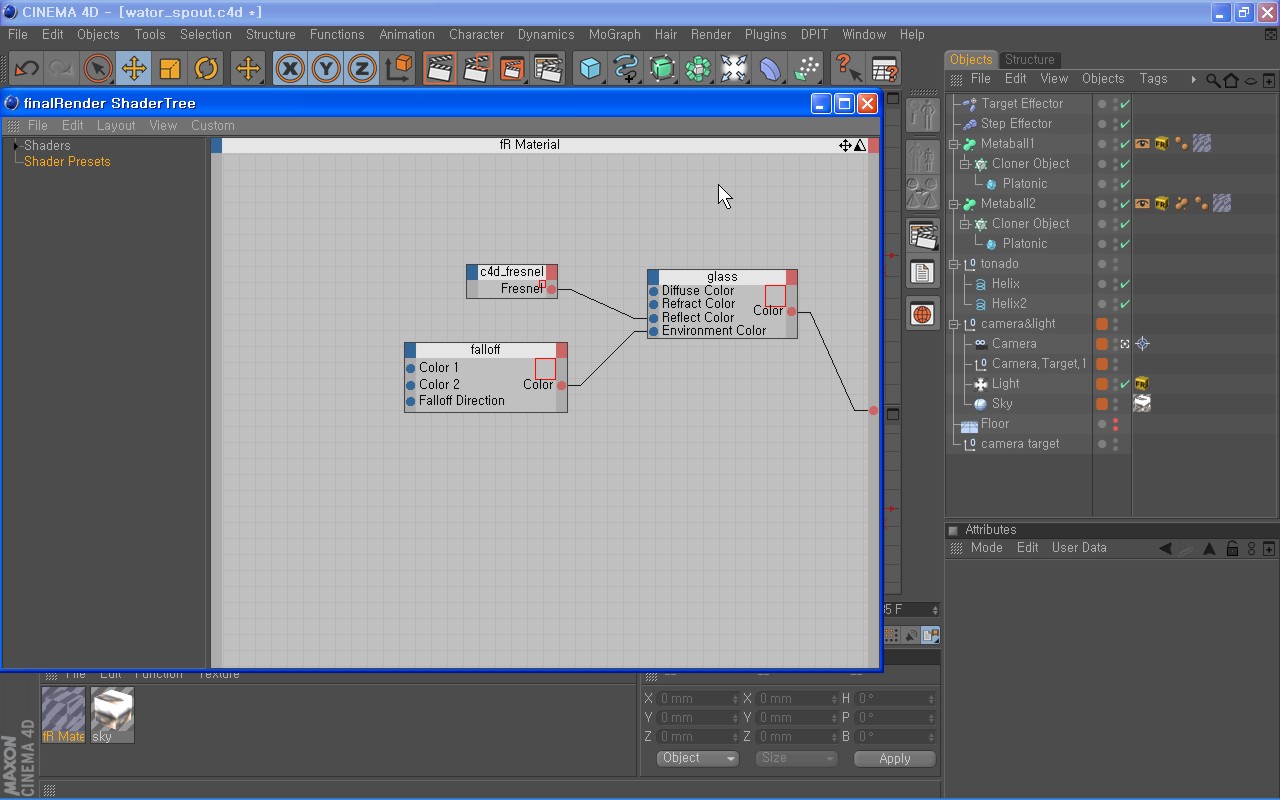
Task: Click the Undo arrow in main toolbar
Action: 26,69
